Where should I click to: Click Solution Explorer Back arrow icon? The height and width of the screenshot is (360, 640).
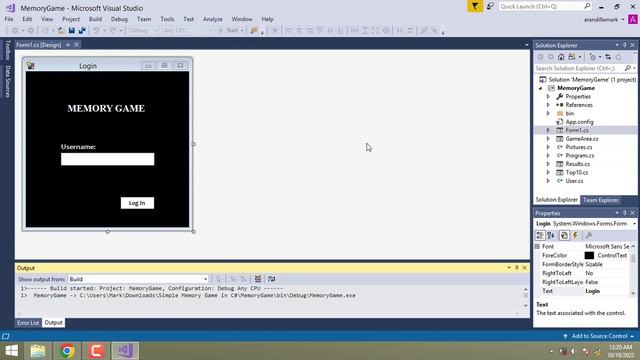(x=540, y=57)
